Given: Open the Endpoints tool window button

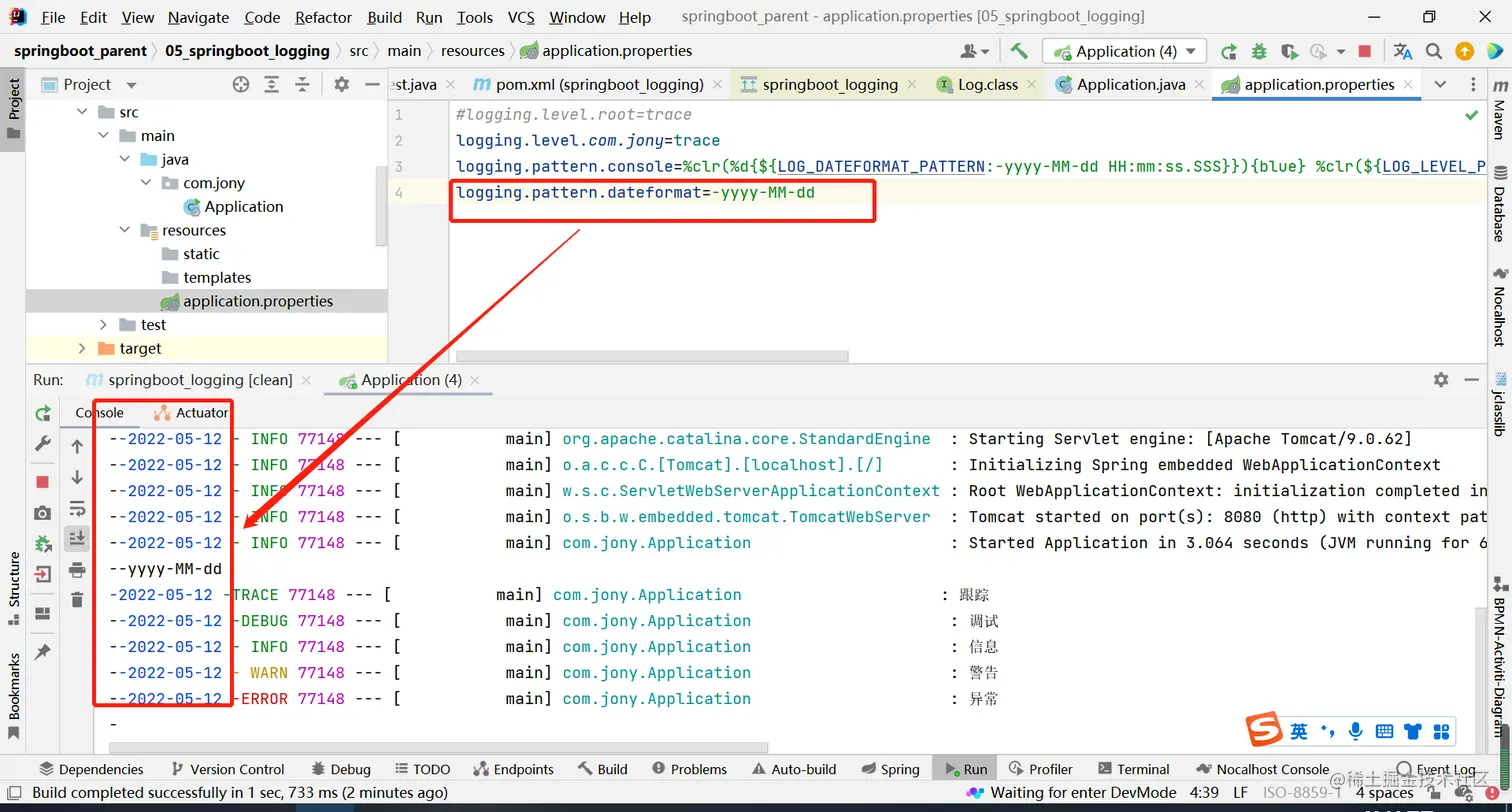Looking at the screenshot, I should pos(513,769).
